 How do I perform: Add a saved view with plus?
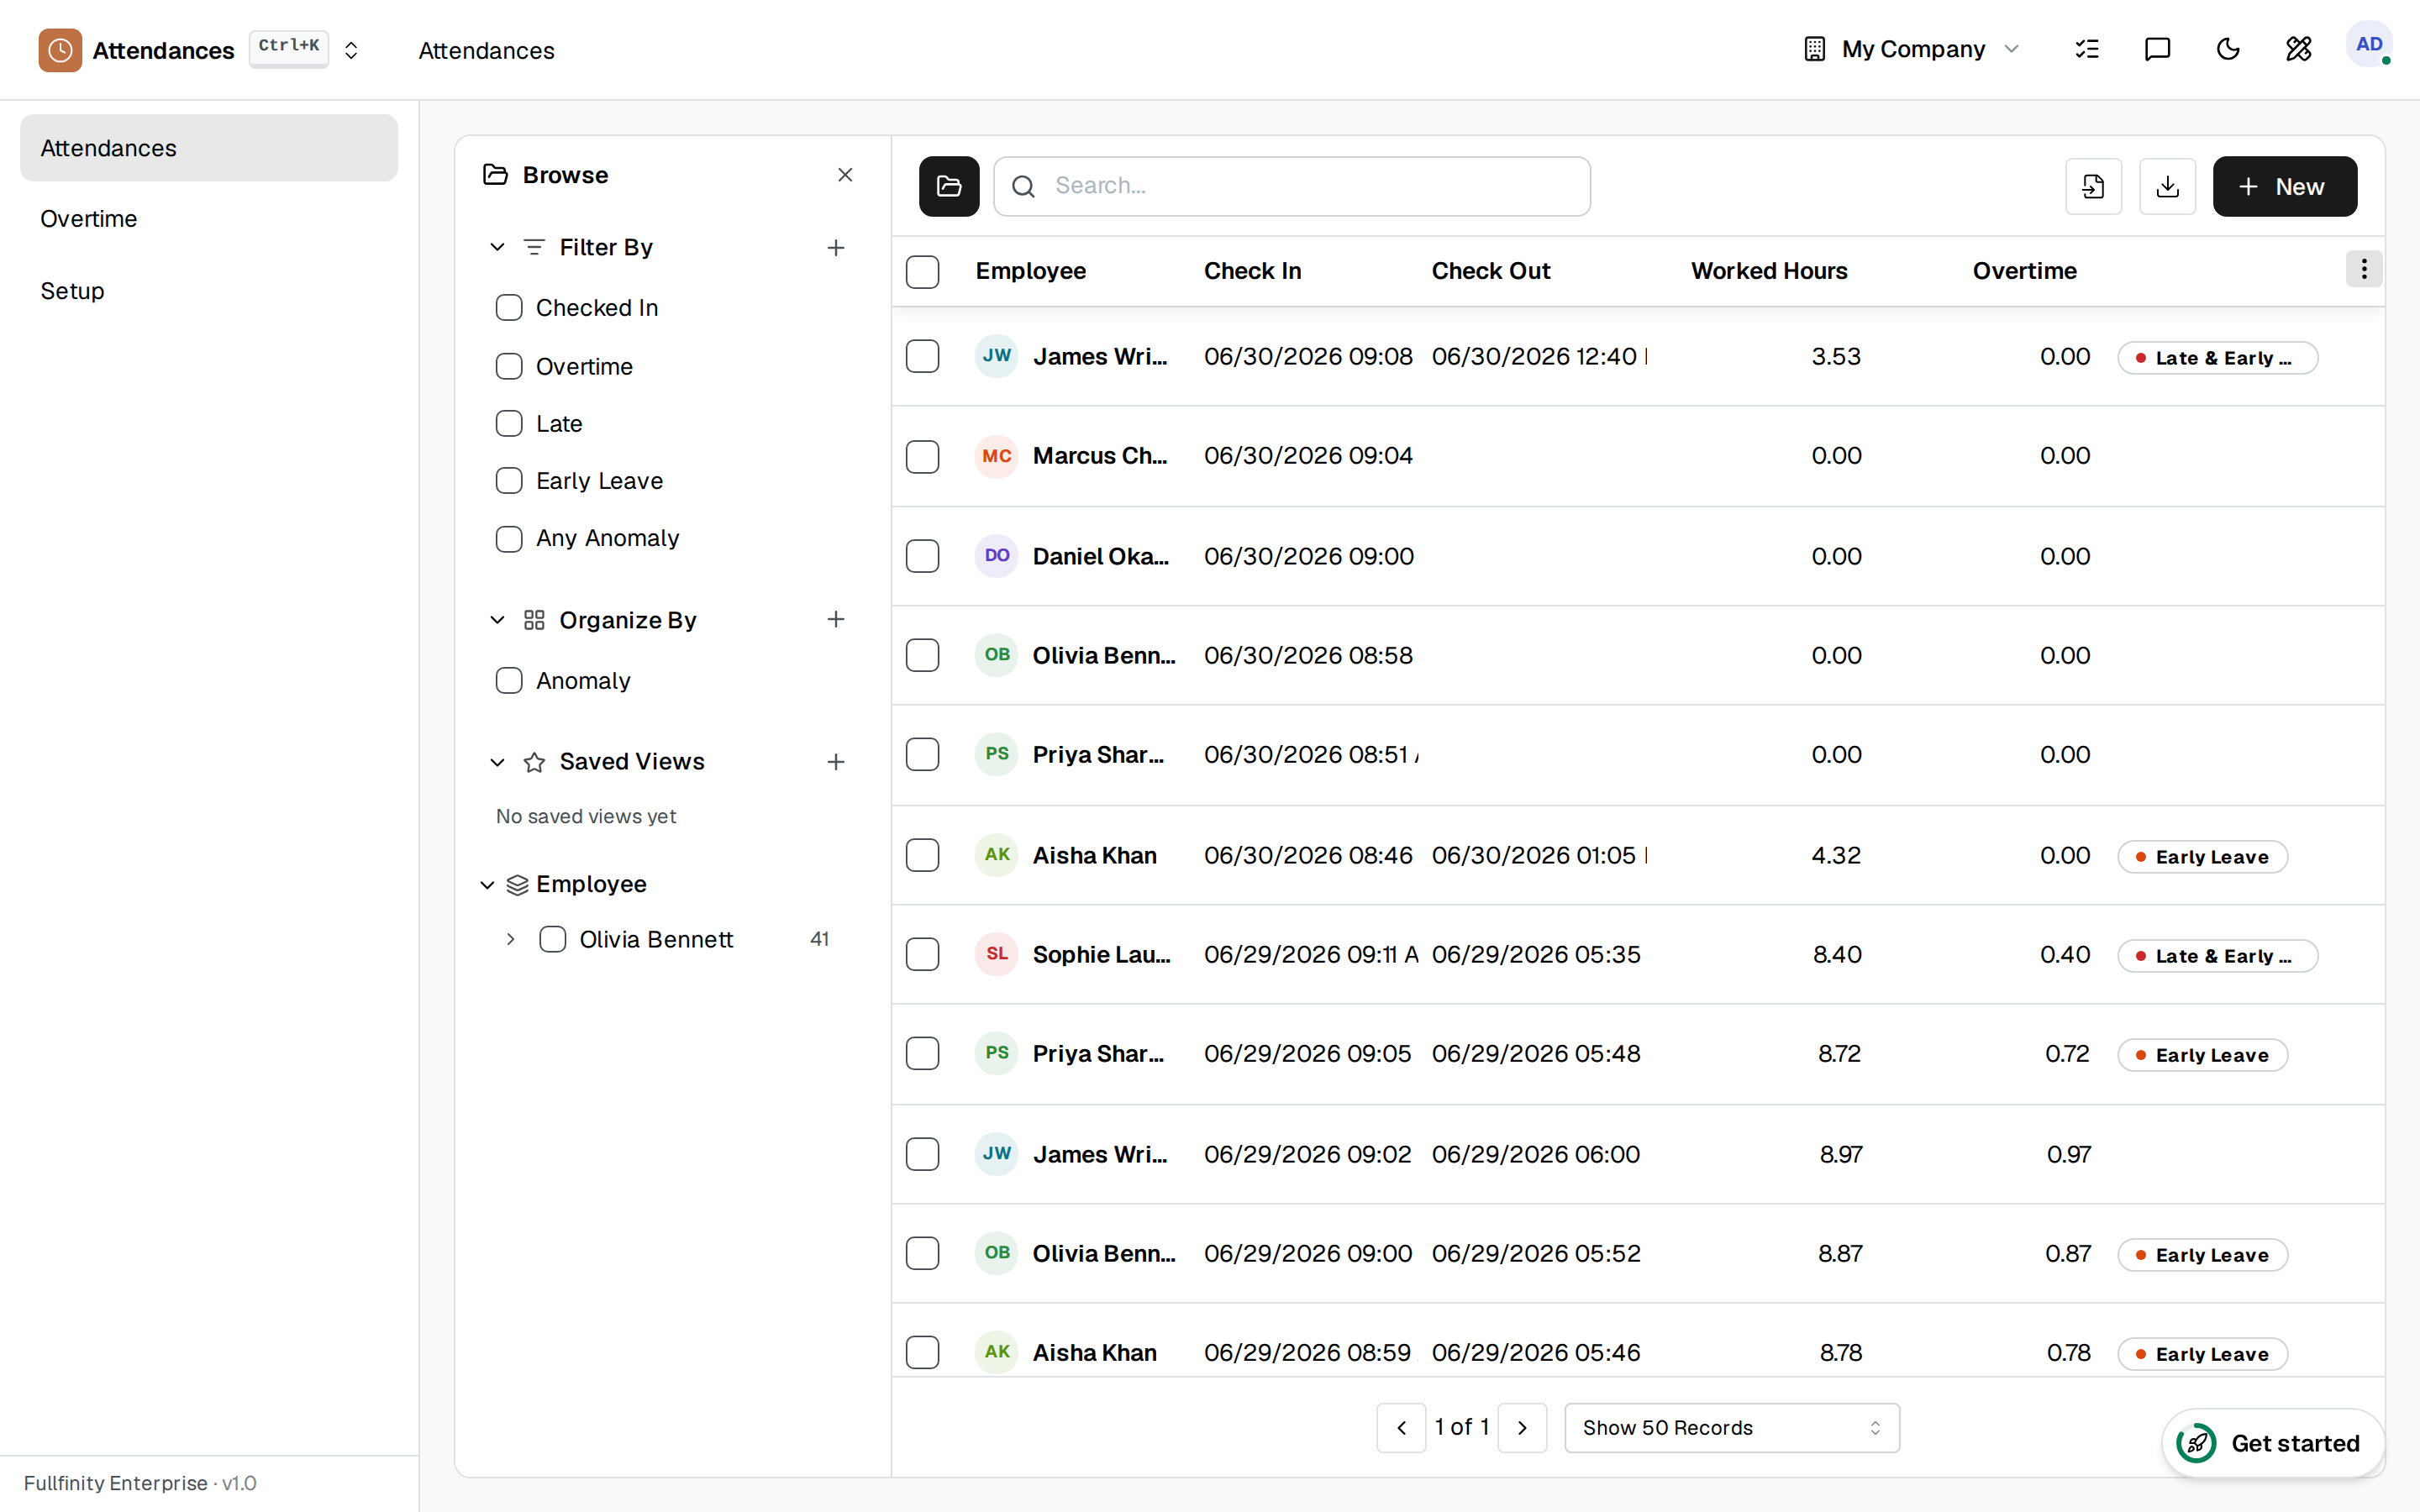[836, 762]
